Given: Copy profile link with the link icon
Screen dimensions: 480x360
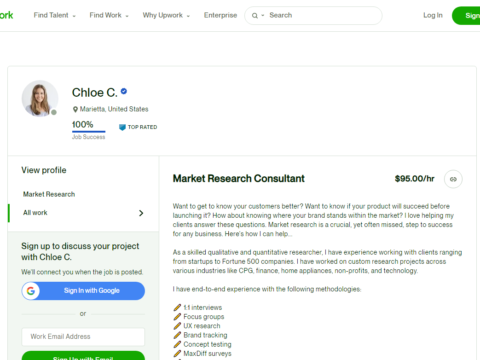Looking at the screenshot, I should [453, 179].
